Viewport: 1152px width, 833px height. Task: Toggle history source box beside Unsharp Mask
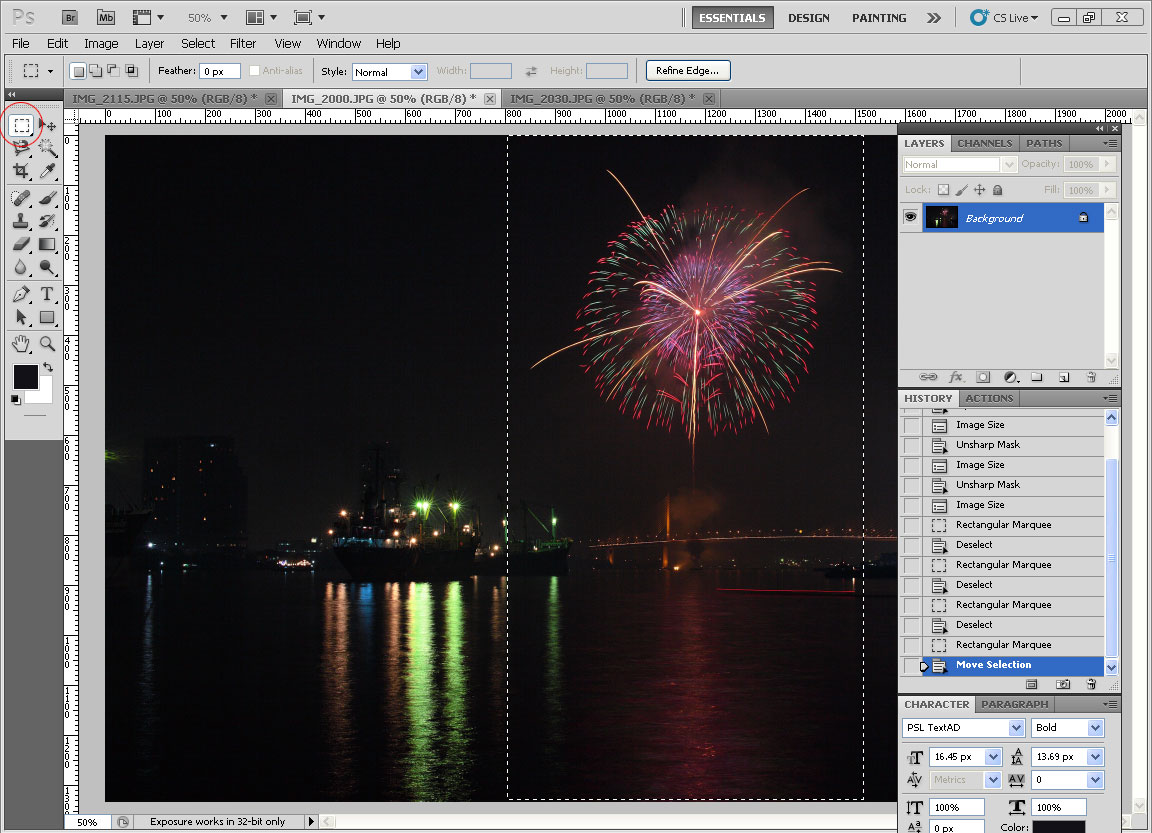click(911, 445)
